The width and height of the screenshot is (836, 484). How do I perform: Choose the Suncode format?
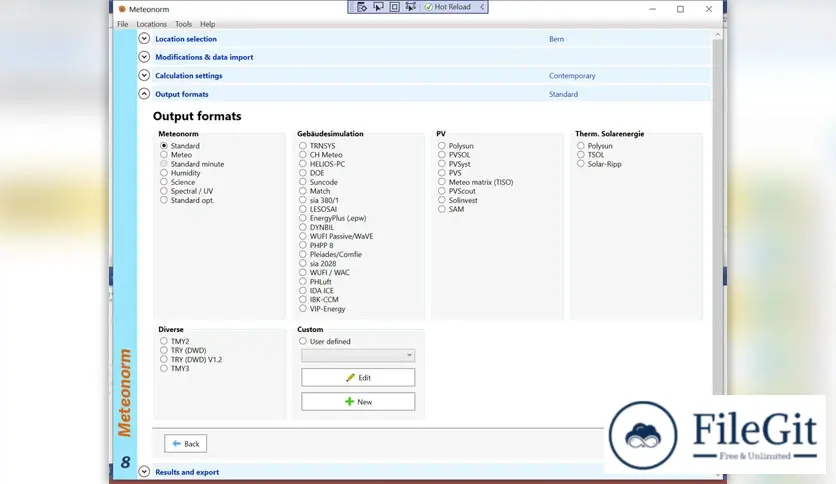click(318, 182)
